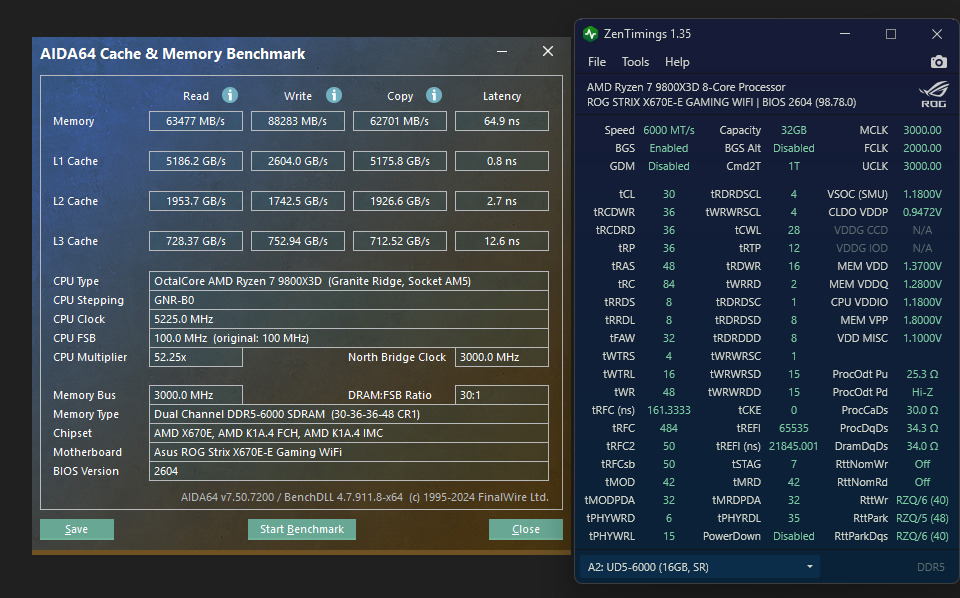
Task: Click the L2 Cache Read value 1953.7 GB/s
Action: (x=196, y=201)
